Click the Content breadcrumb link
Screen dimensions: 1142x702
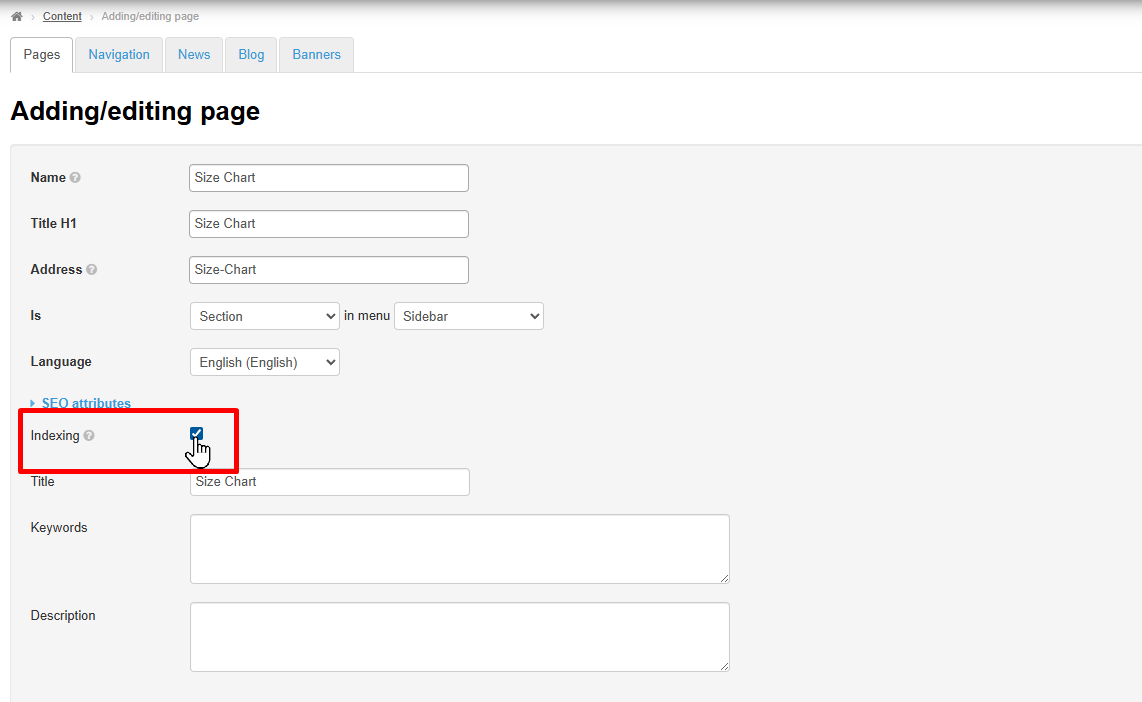[62, 17]
